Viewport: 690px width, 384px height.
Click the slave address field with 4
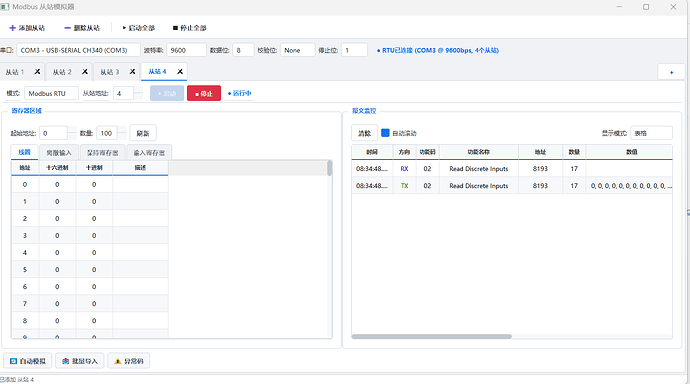pyautogui.click(x=124, y=93)
